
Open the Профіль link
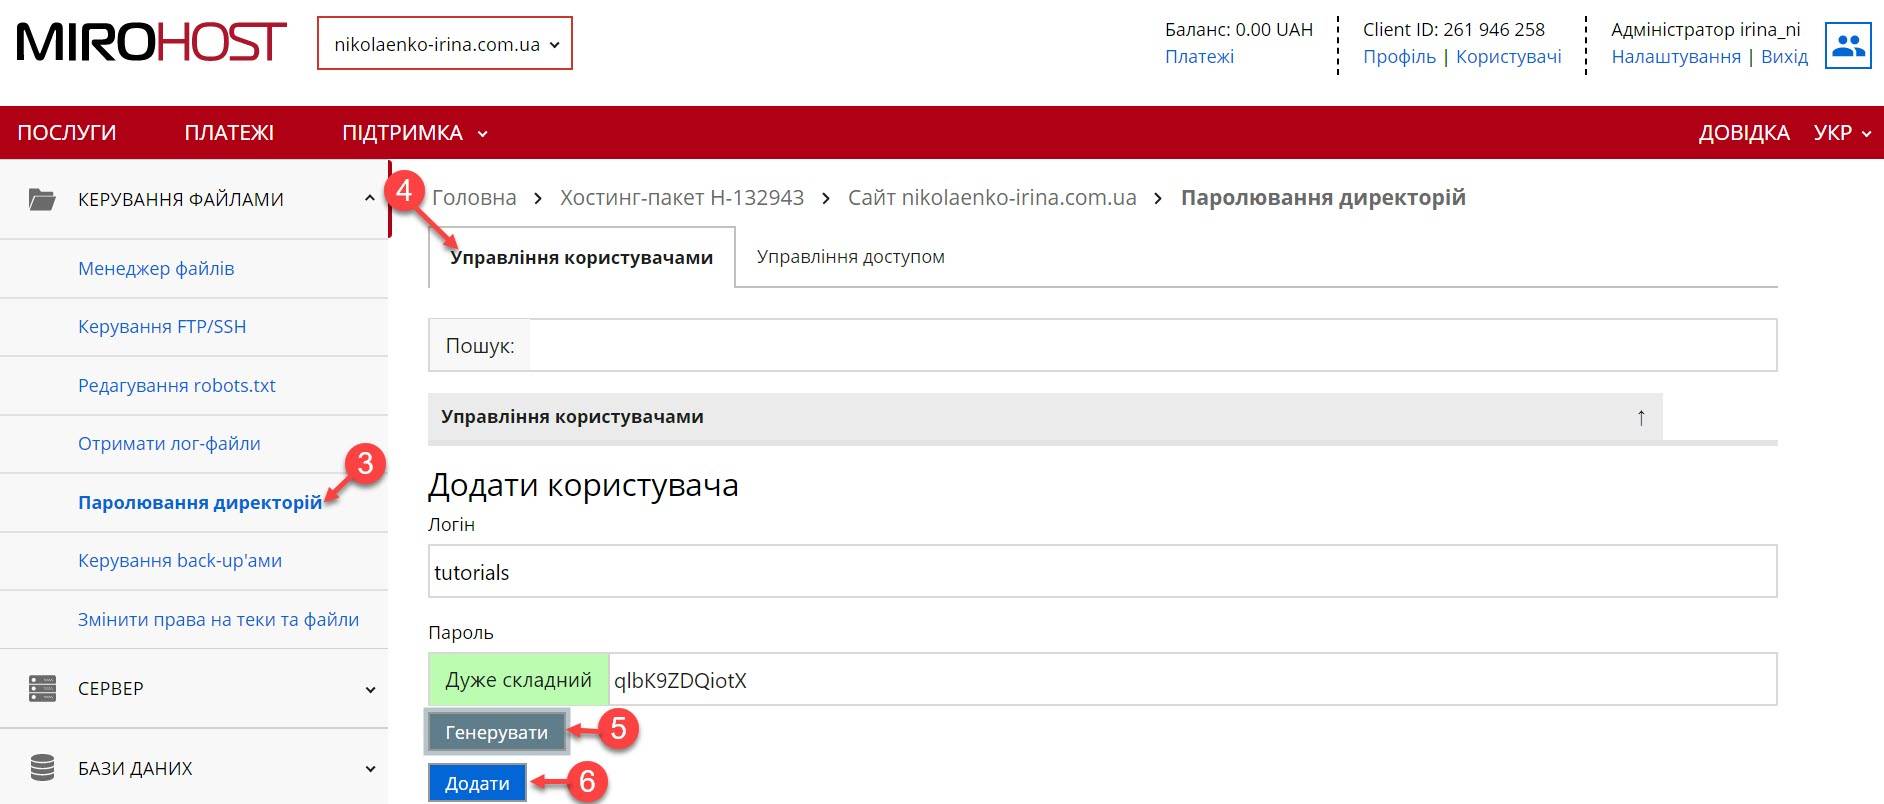tap(1399, 57)
